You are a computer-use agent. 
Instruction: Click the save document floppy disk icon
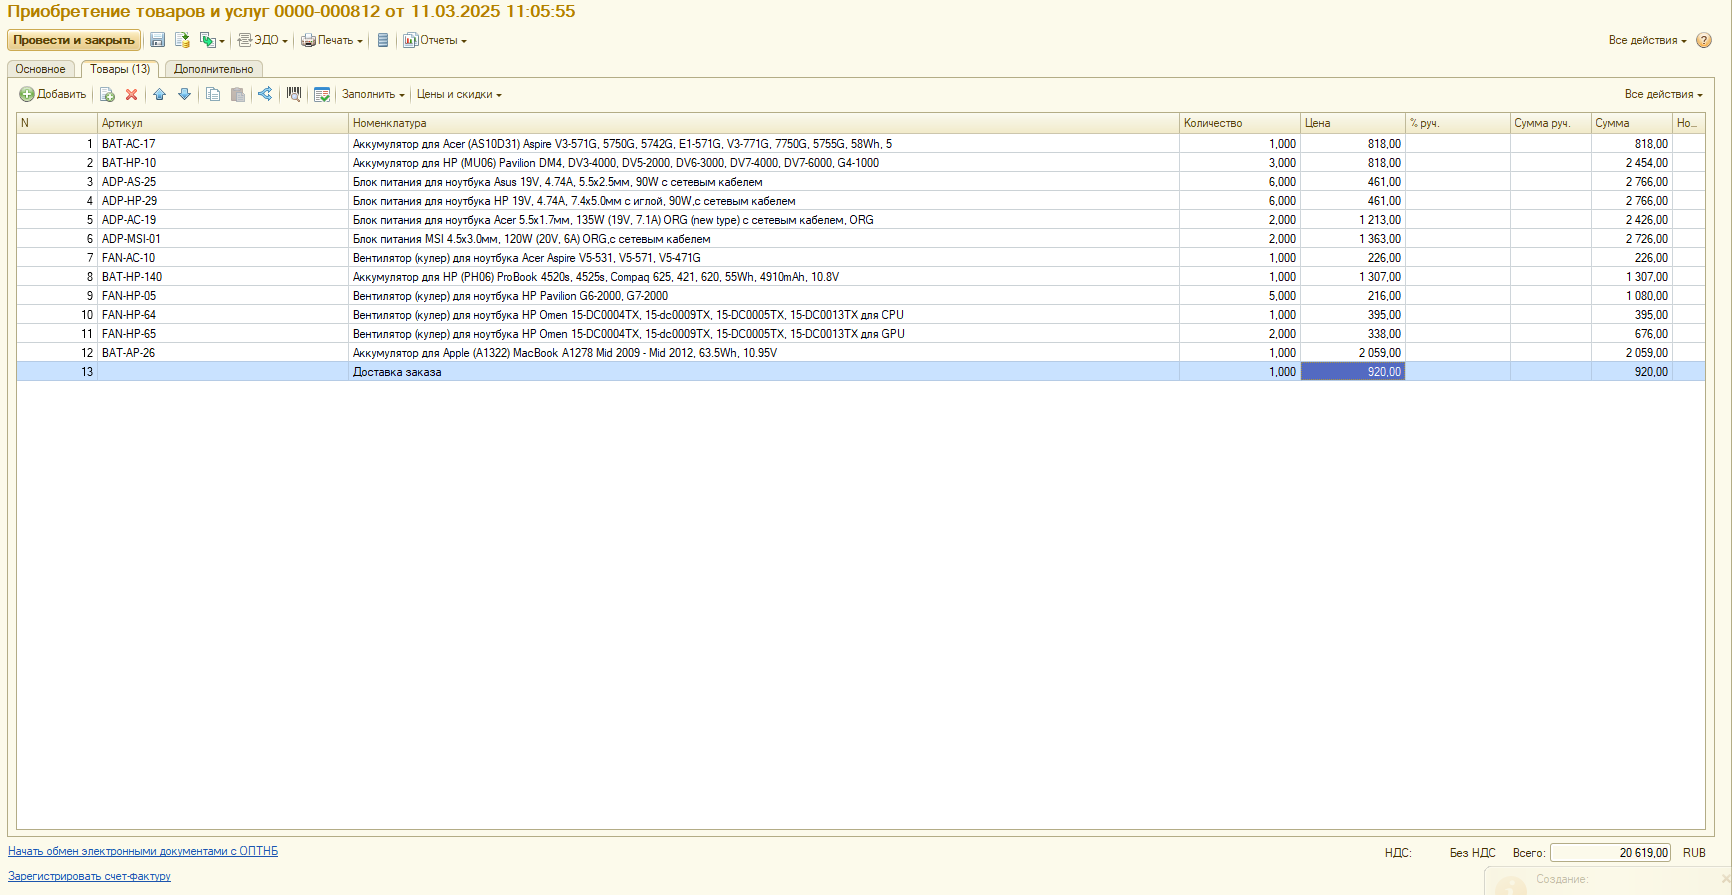coord(157,40)
